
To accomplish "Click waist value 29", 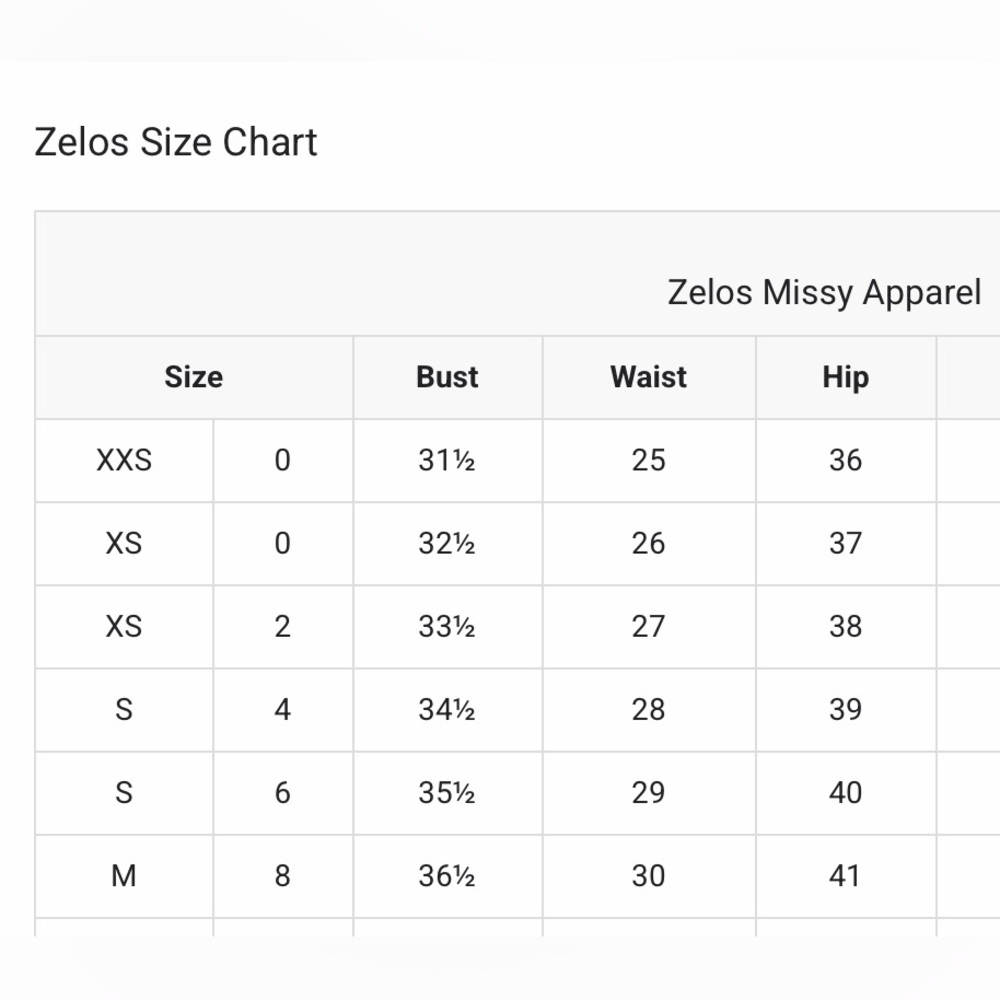I will (x=649, y=793).
